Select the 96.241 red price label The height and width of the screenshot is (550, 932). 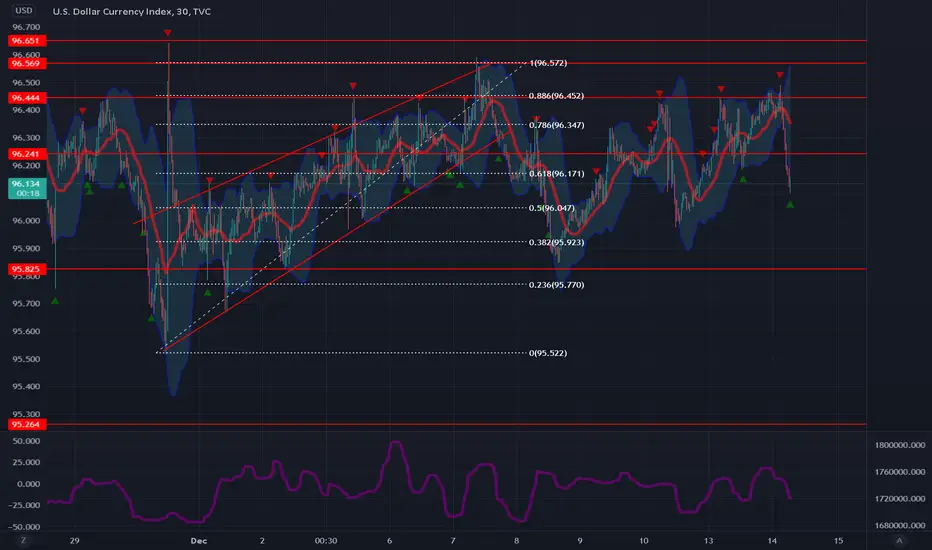[x=27, y=154]
